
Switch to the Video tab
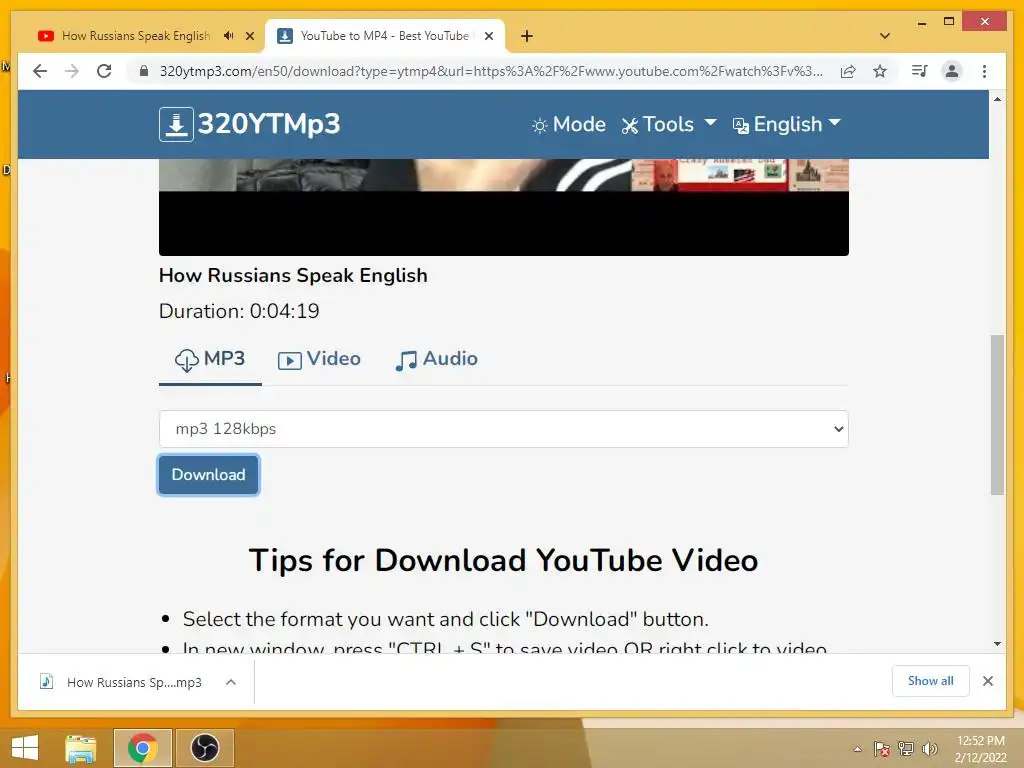point(319,359)
